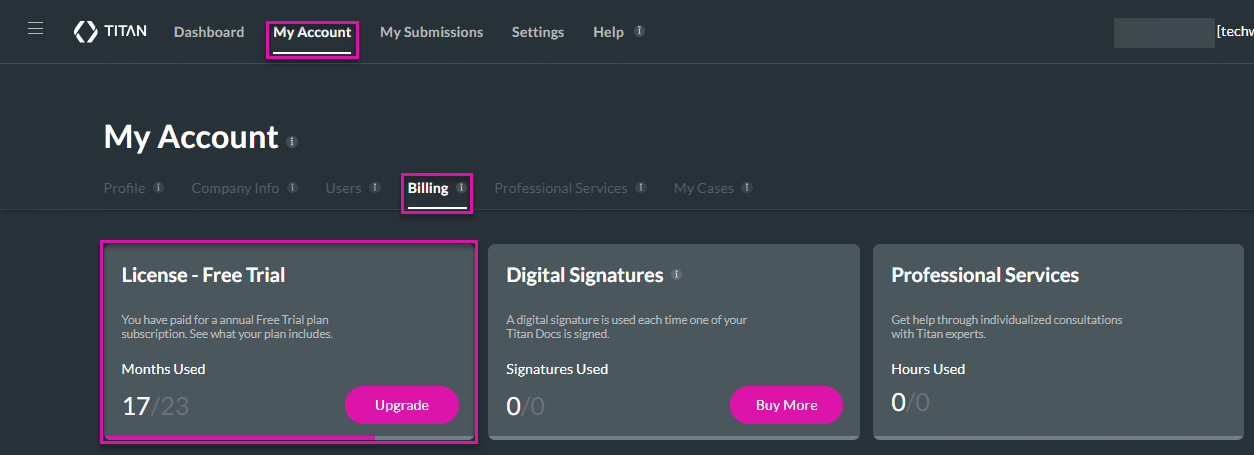Click info icon next to Profile tab
The image size is (1254, 455).
click(159, 187)
